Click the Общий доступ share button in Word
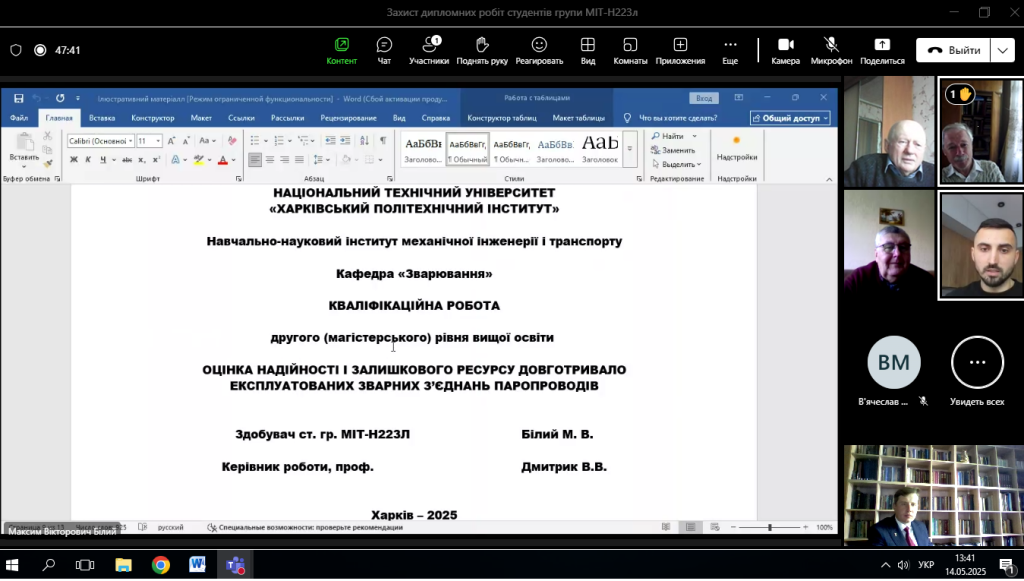The width and height of the screenshot is (1024, 581). pyautogui.click(x=790, y=118)
